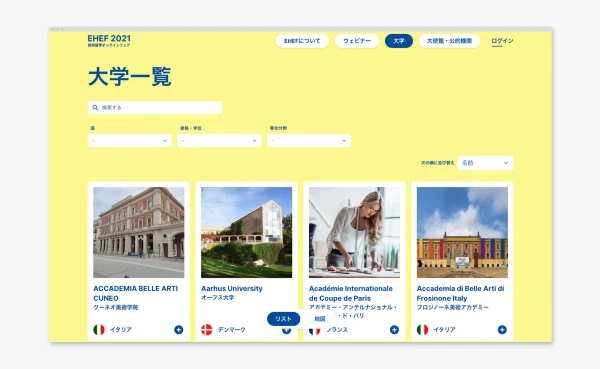Open the Aarhus University campus photo

(x=246, y=232)
